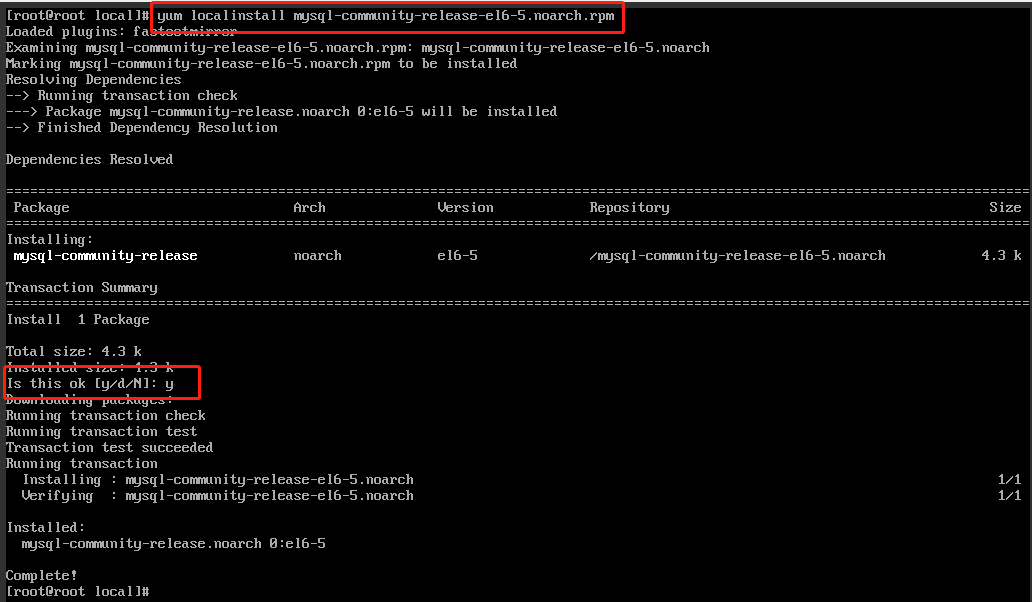Click the 'Complete!' message
This screenshot has width=1032, height=602.
(41, 576)
